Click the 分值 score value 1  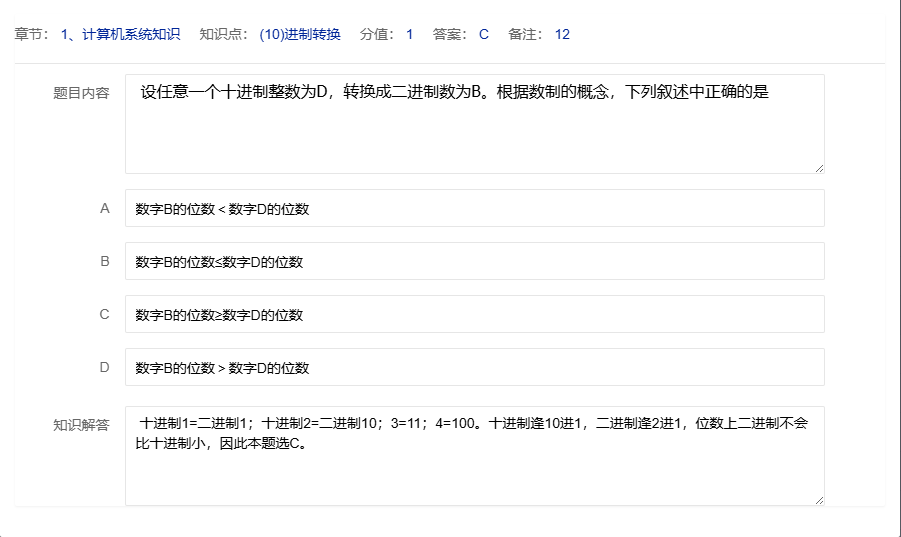(410, 34)
